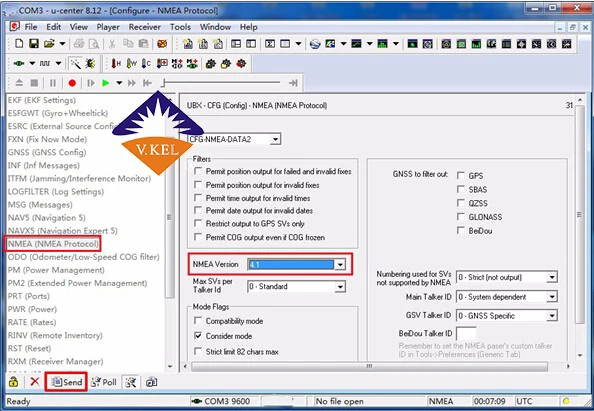Open a file with the folder icon

click(49, 44)
